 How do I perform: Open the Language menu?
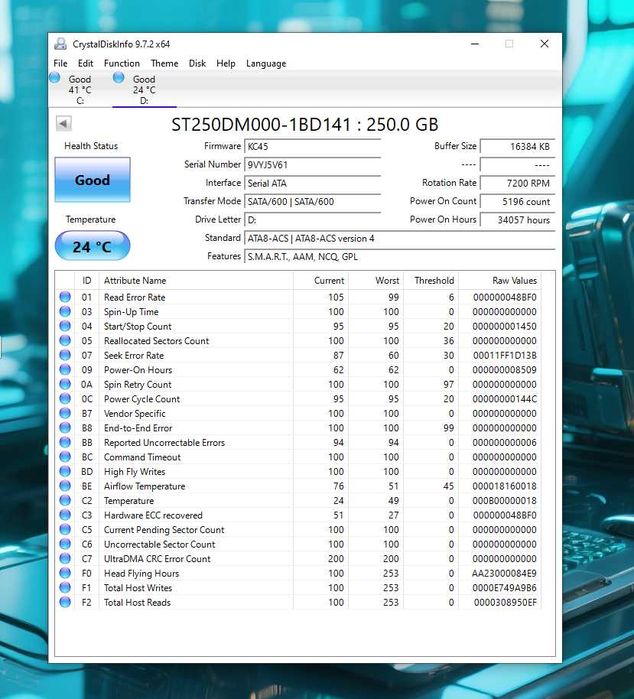pyautogui.click(x=266, y=64)
